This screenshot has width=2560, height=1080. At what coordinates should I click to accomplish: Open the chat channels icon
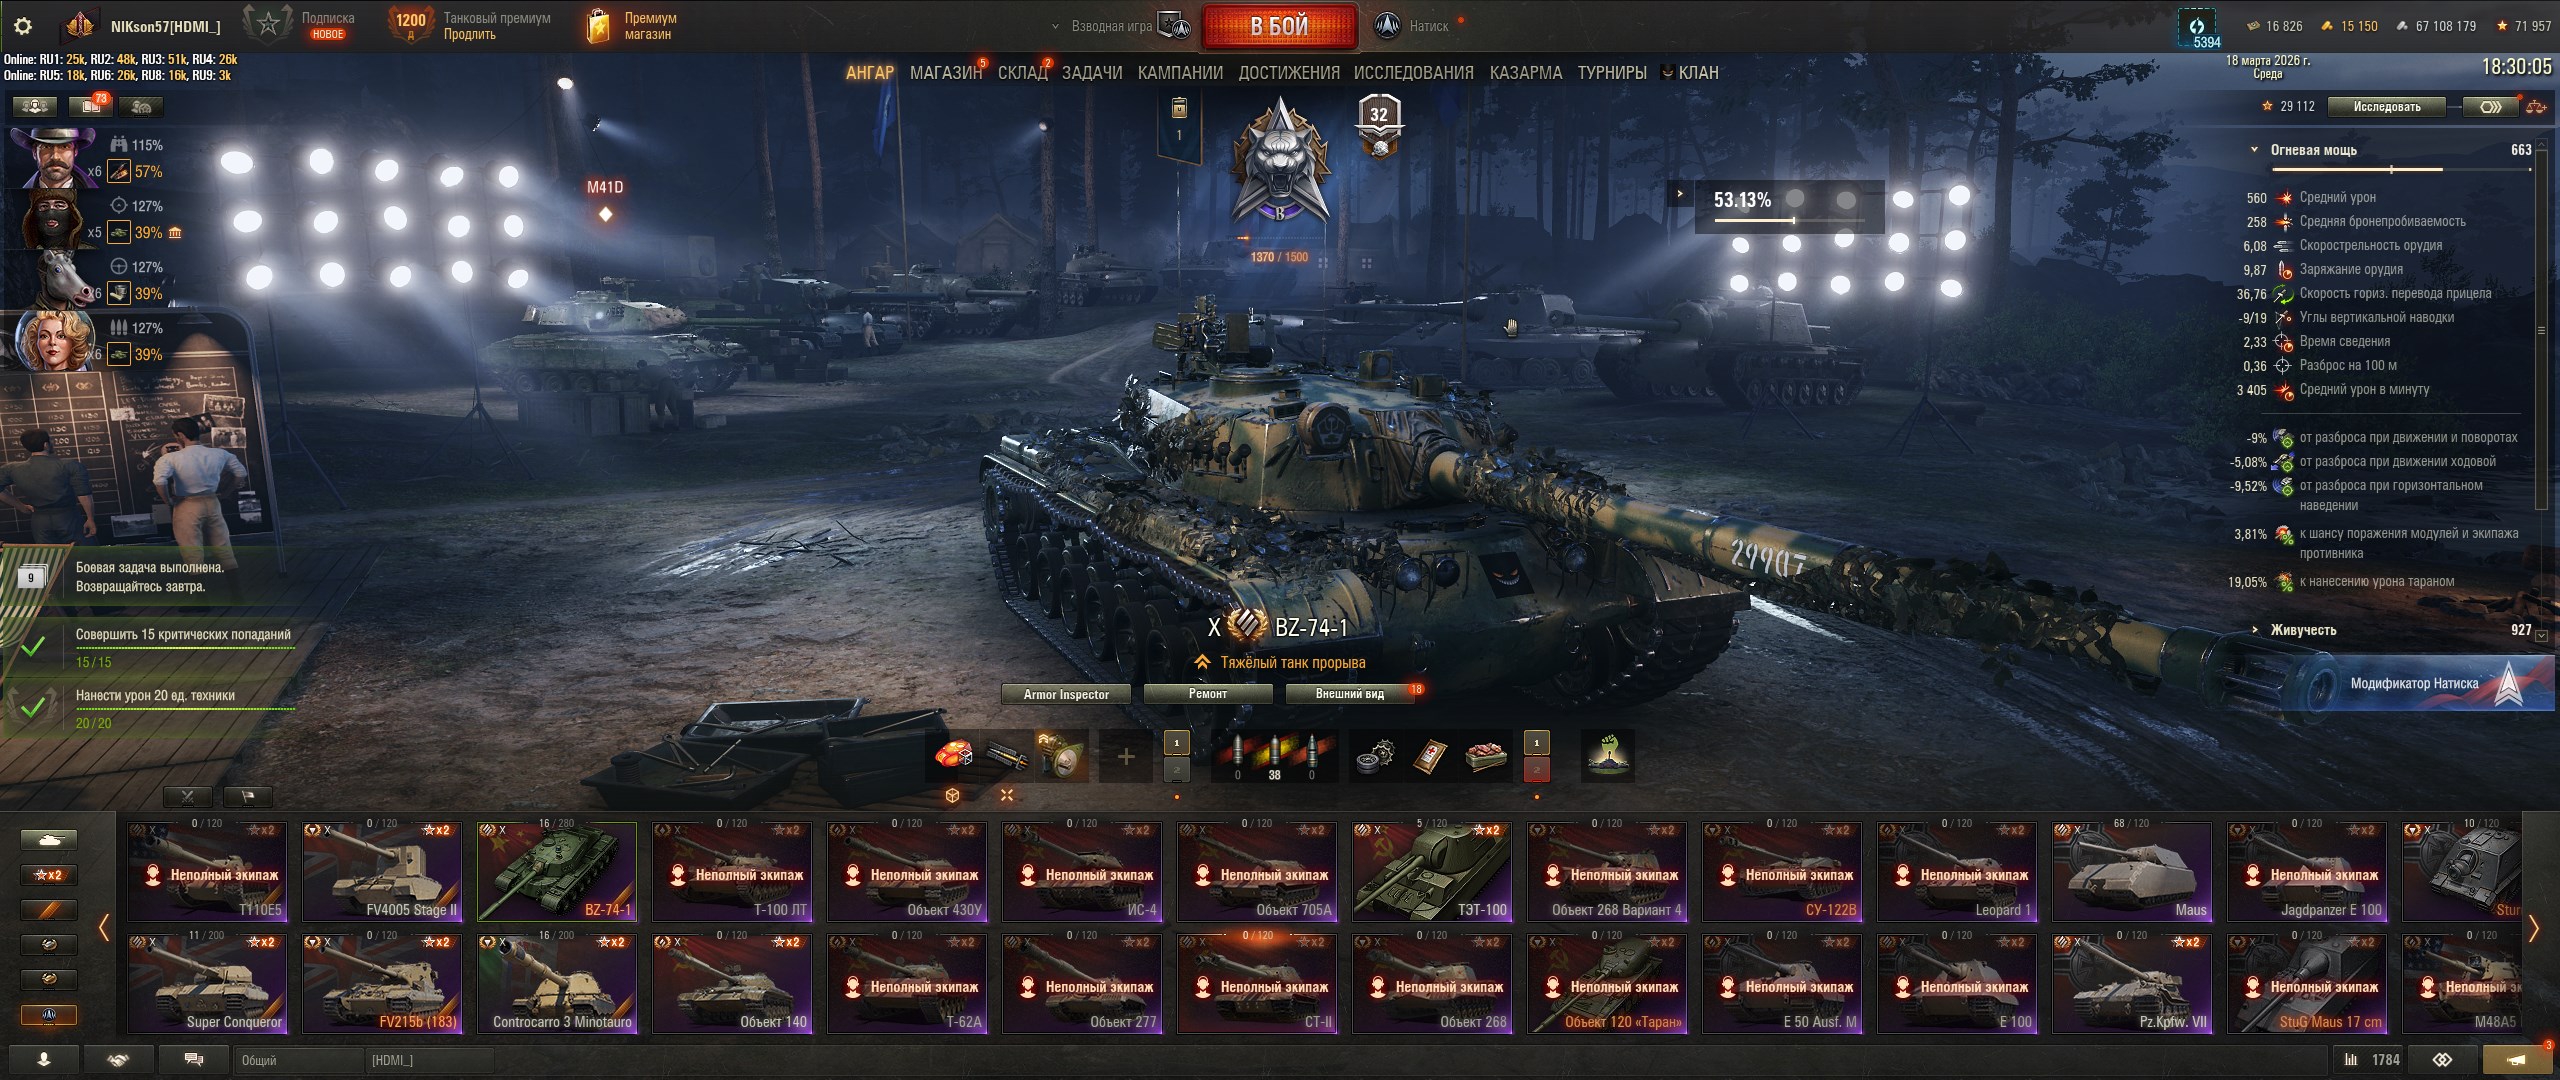[193, 1059]
